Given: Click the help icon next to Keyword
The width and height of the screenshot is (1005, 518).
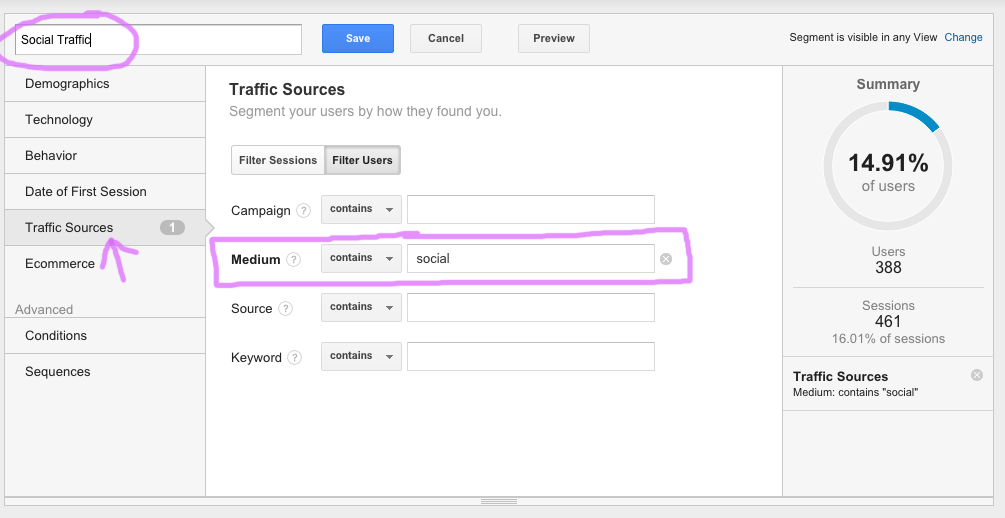Looking at the screenshot, I should point(293,358).
